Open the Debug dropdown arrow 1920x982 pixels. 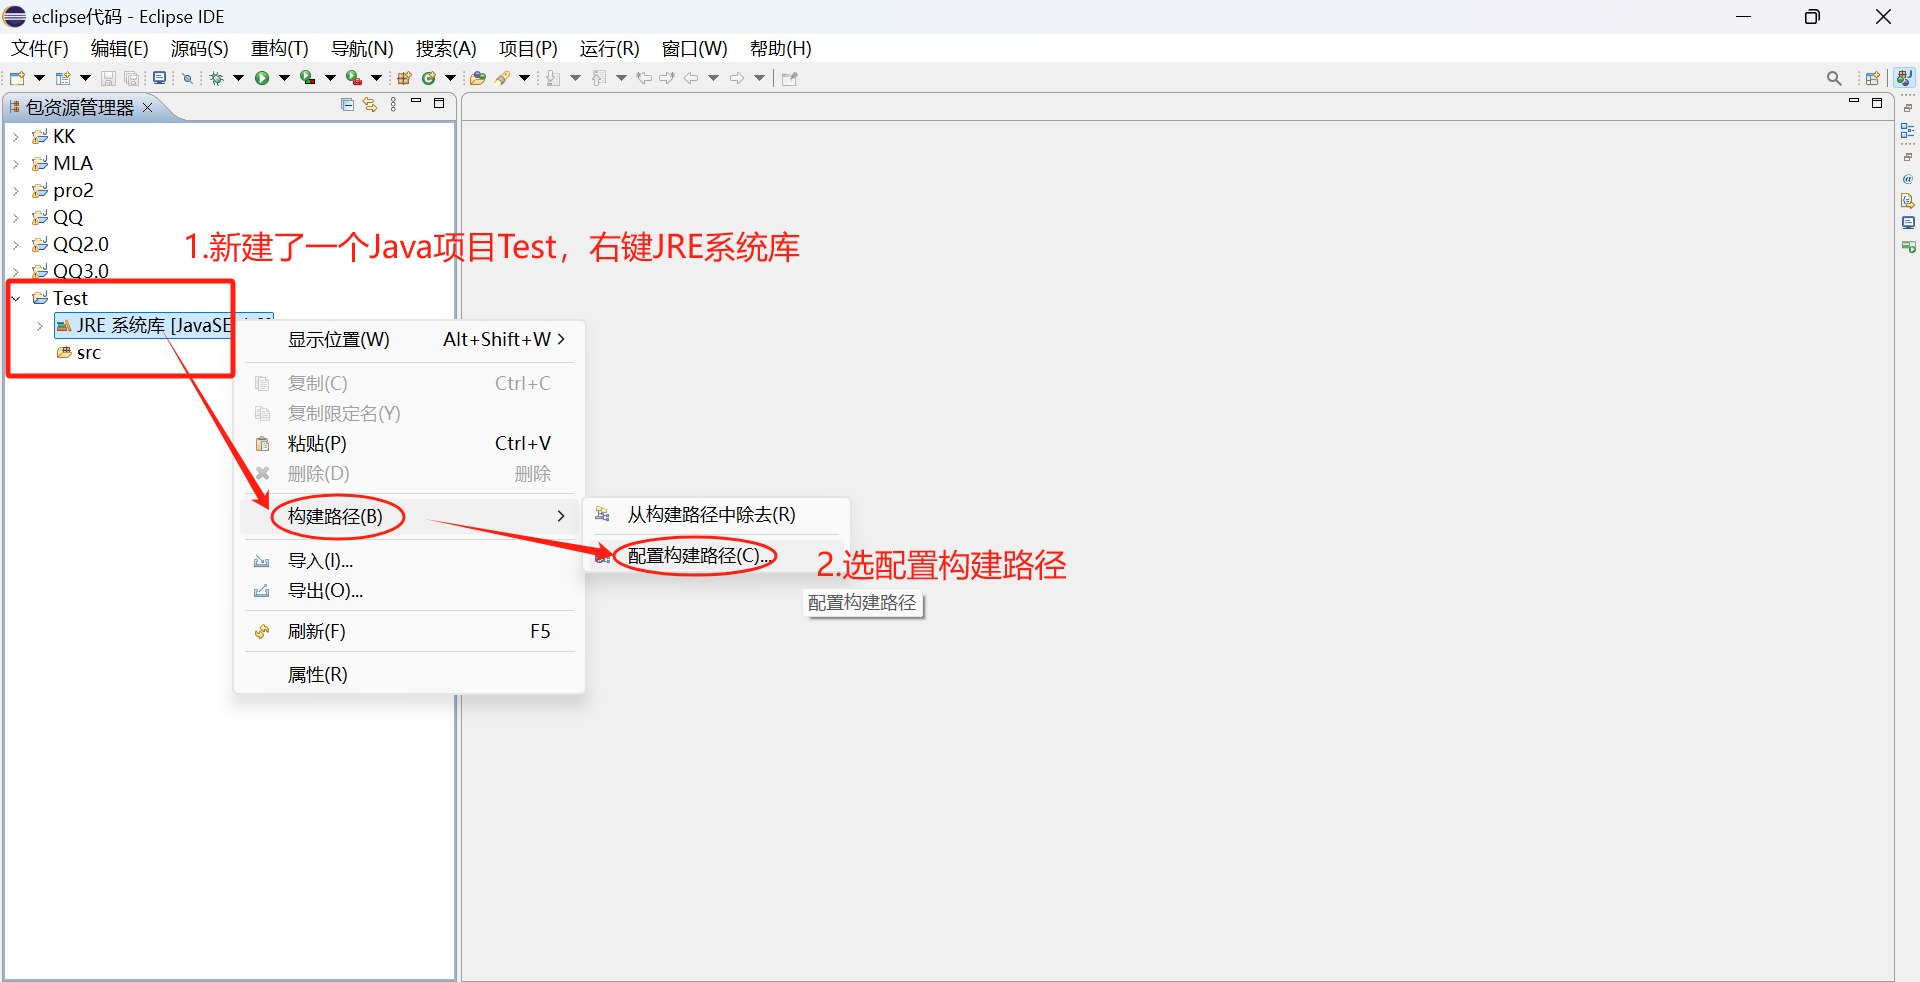(238, 78)
